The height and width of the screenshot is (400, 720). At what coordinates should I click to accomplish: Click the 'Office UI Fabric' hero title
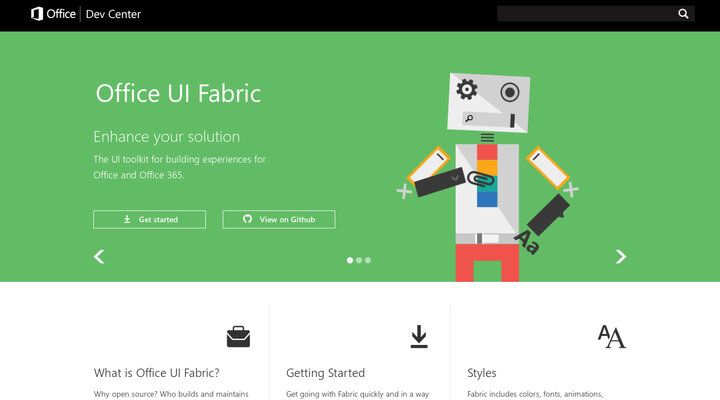[178, 94]
